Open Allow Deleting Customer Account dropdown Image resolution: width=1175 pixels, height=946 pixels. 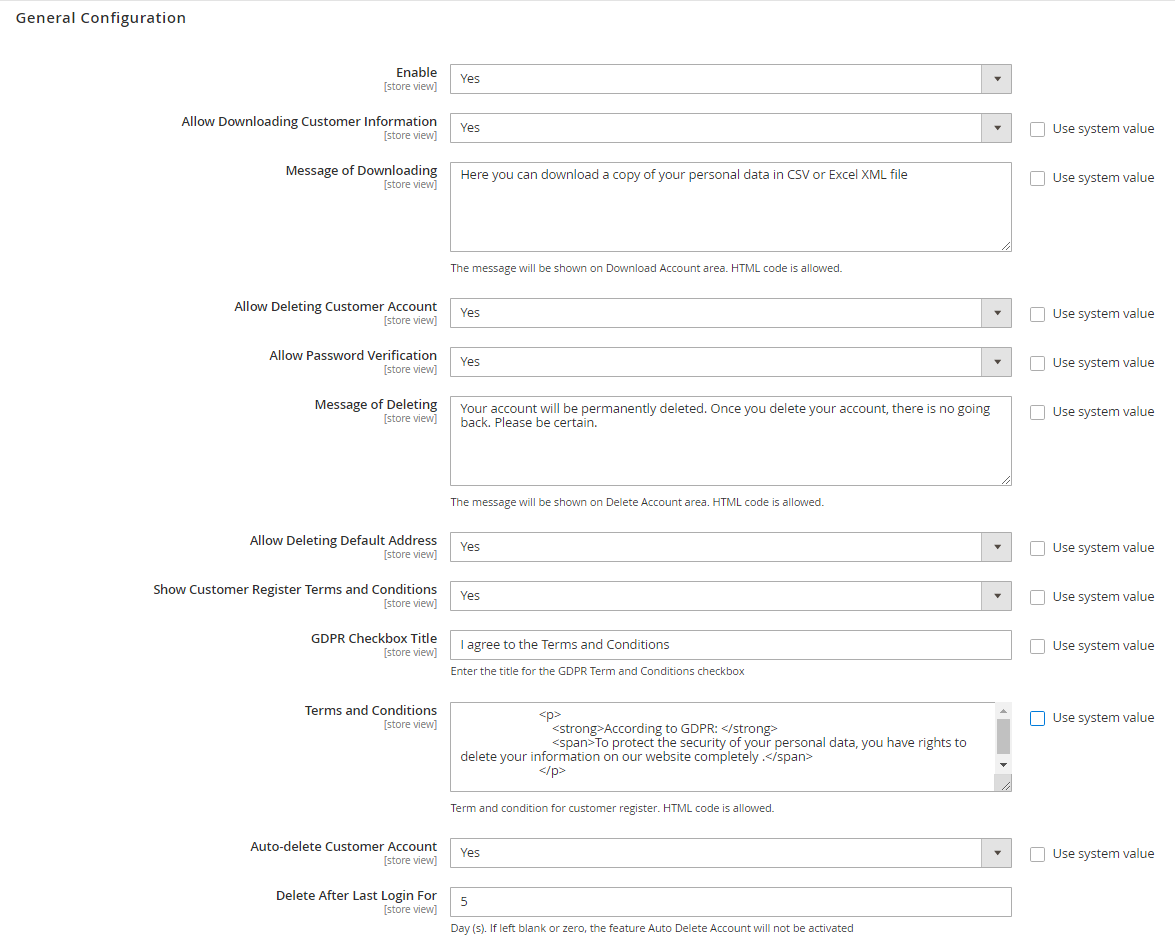point(730,313)
